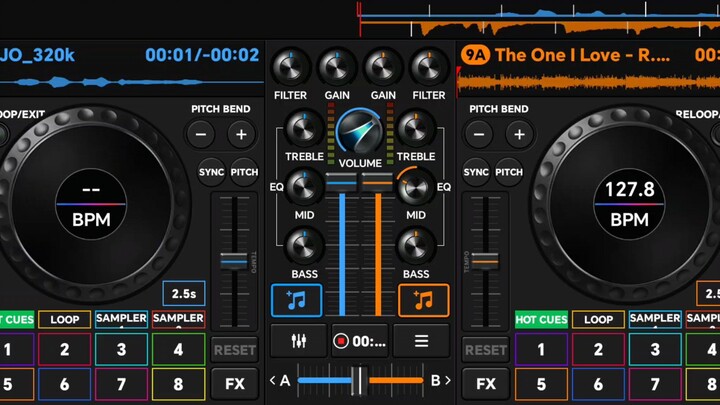Open the blue add-music button for deck A
Viewport: 720px width, 405px height.
pos(296,300)
